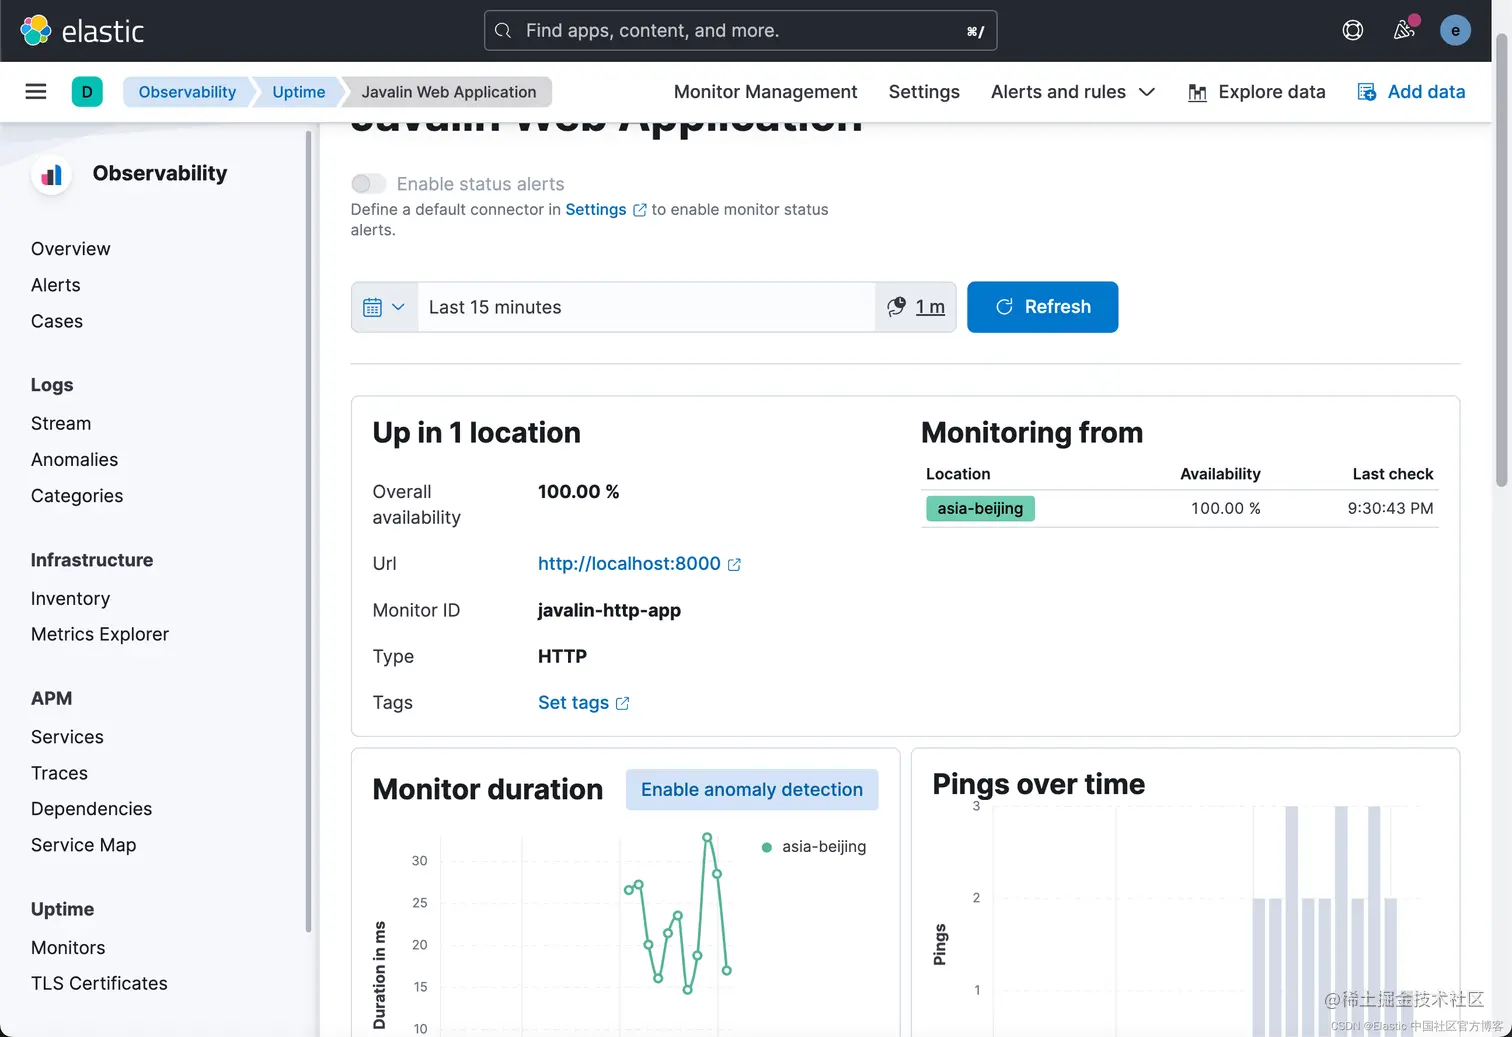
Task: Click the javalin-http-app monitor ID
Action: point(609,610)
